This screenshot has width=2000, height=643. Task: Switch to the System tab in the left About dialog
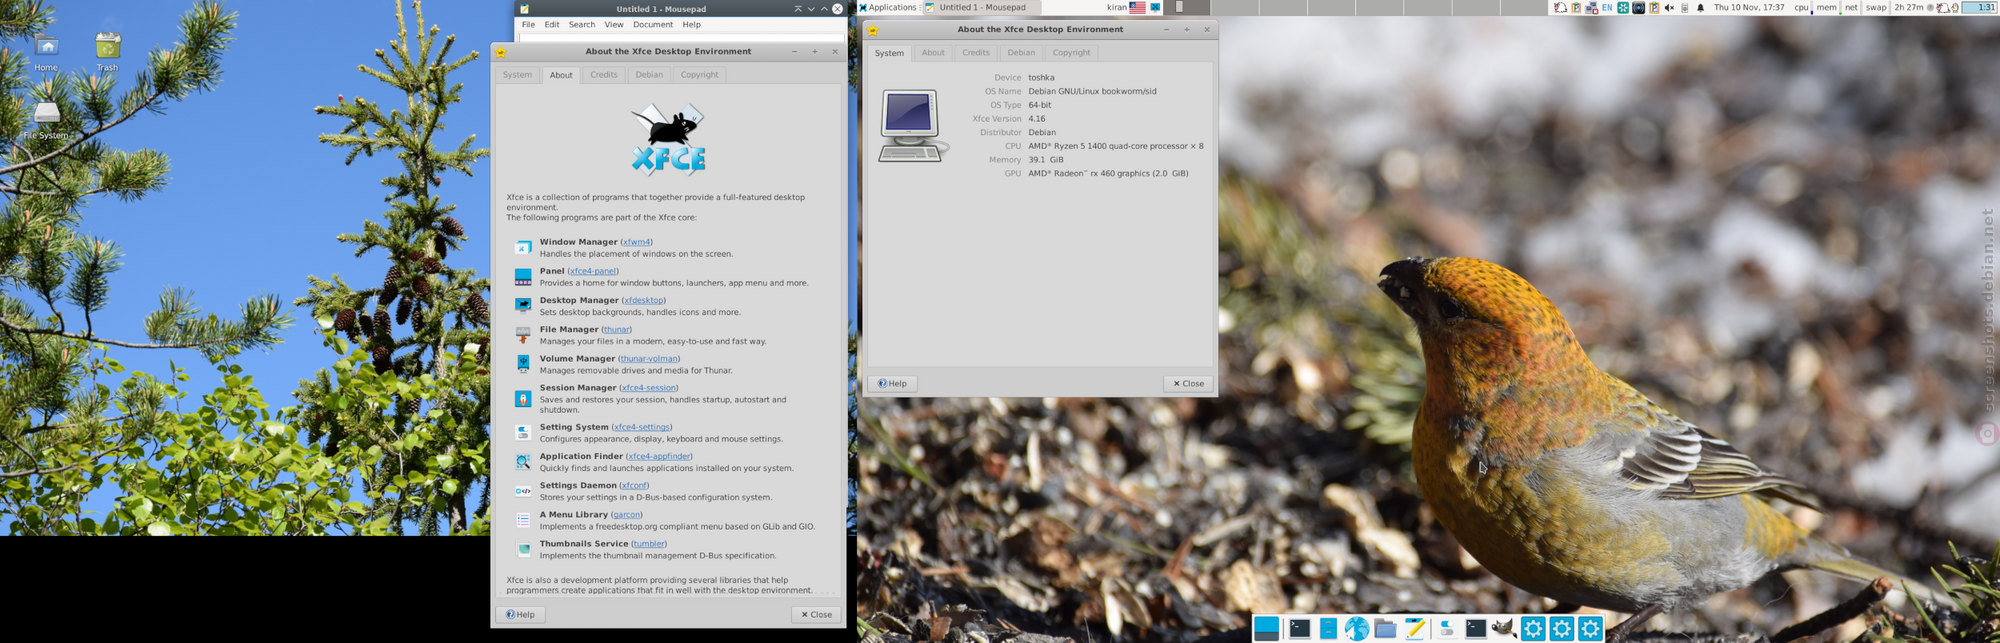pyautogui.click(x=517, y=75)
